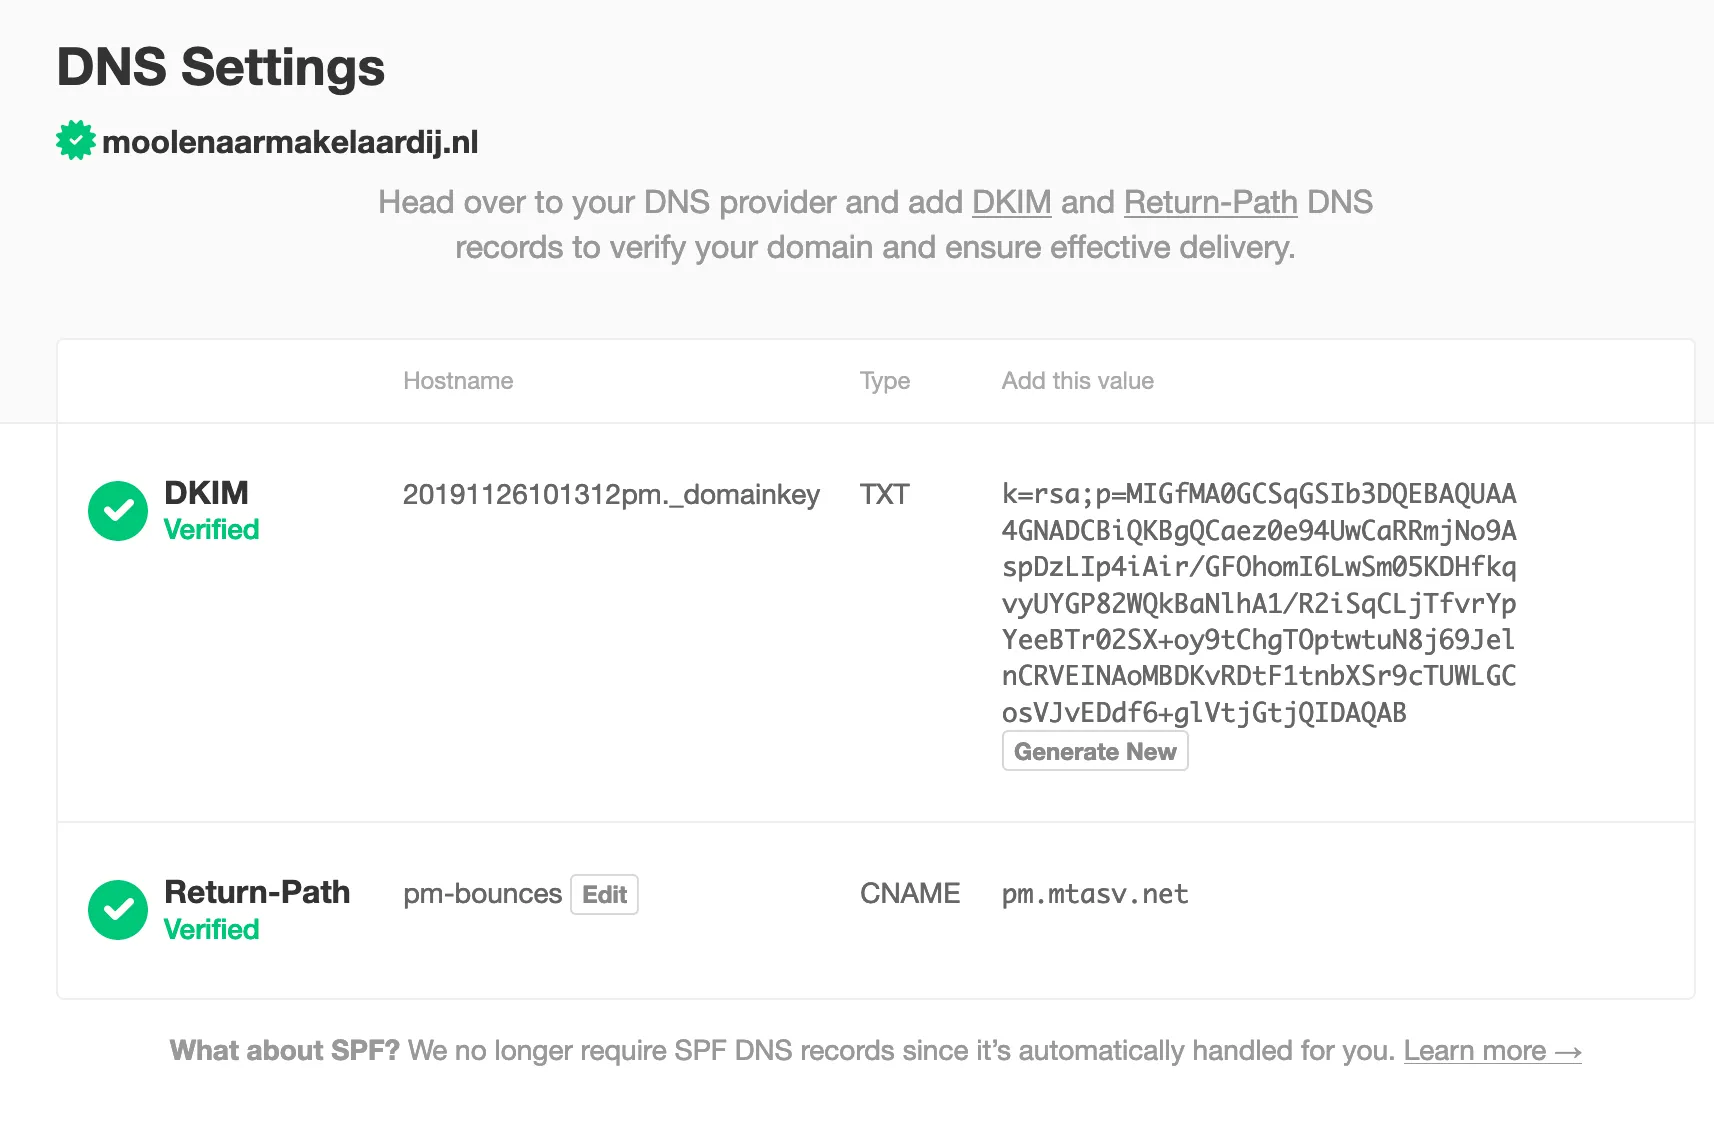Viewport: 1714px width, 1126px height.
Task: Click the Return-Path row label
Action: click(x=257, y=891)
